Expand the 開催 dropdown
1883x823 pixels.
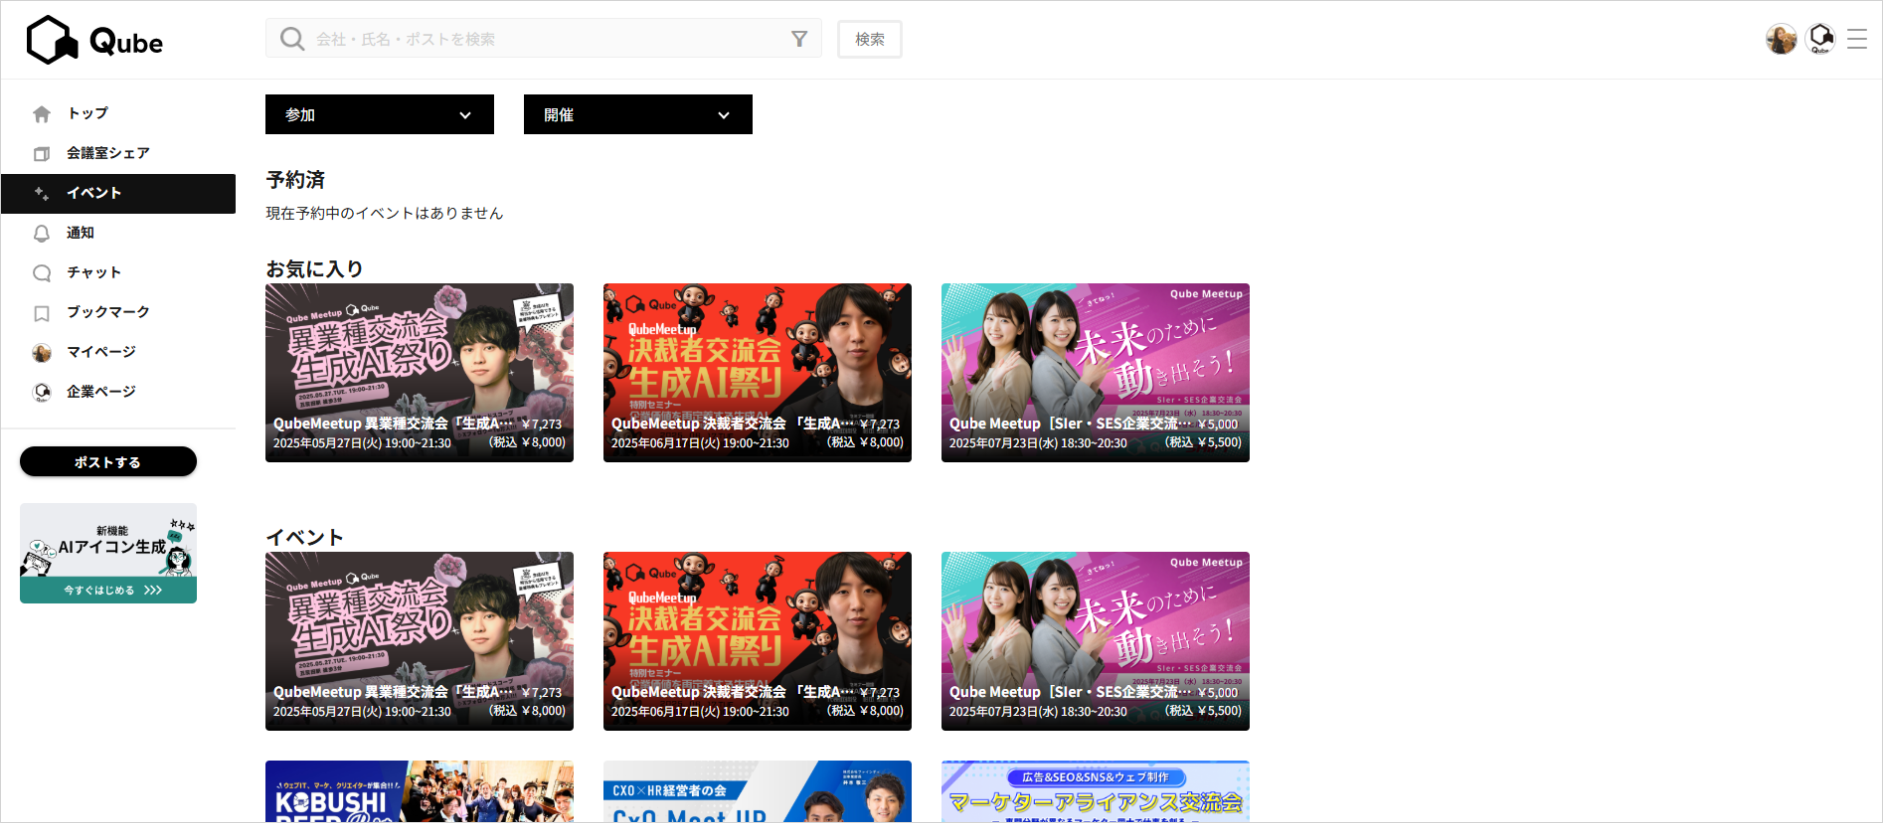pyautogui.click(x=638, y=115)
